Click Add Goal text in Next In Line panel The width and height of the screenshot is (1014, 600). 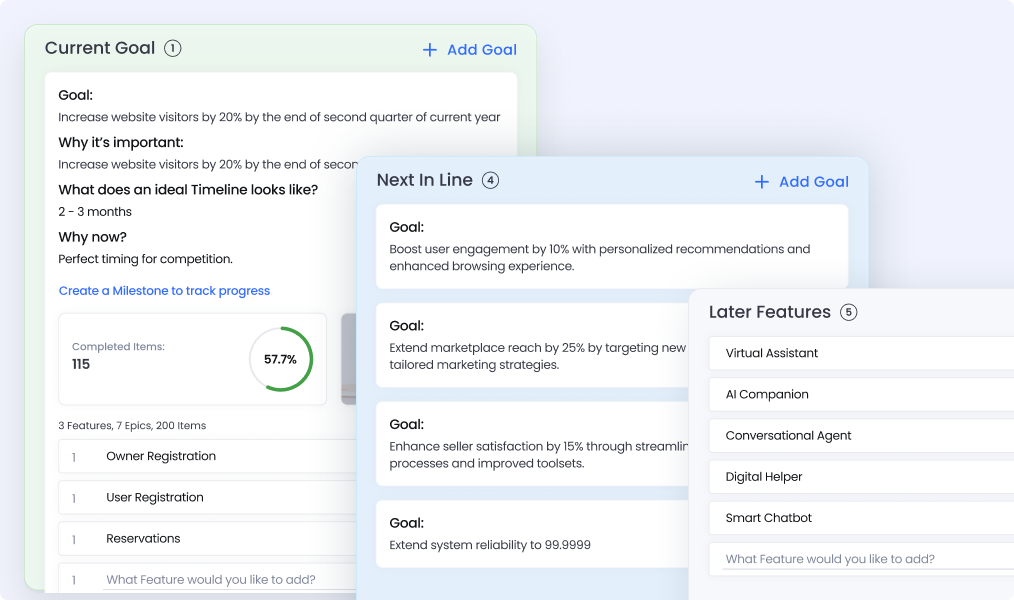point(813,182)
